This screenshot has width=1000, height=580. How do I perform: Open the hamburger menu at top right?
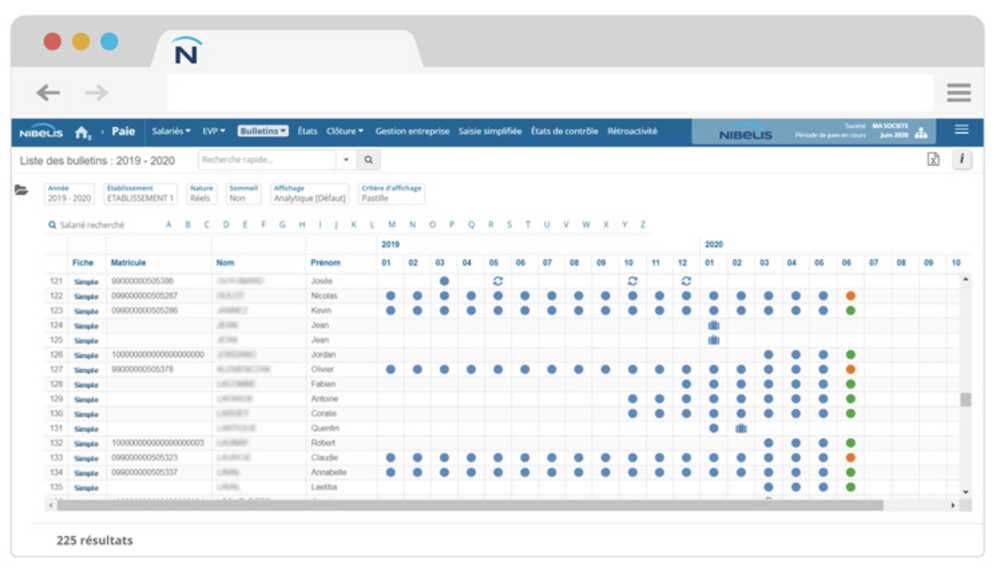click(960, 129)
